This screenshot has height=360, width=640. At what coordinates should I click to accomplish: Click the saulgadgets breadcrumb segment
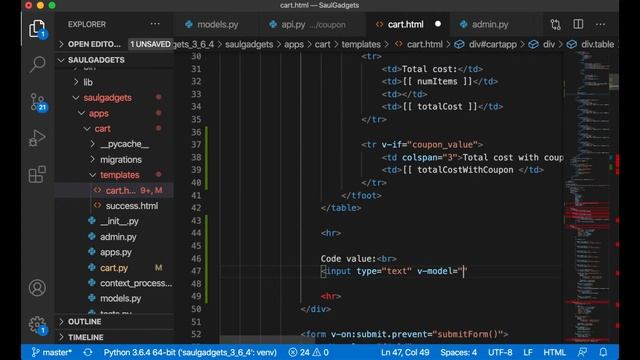coord(249,44)
